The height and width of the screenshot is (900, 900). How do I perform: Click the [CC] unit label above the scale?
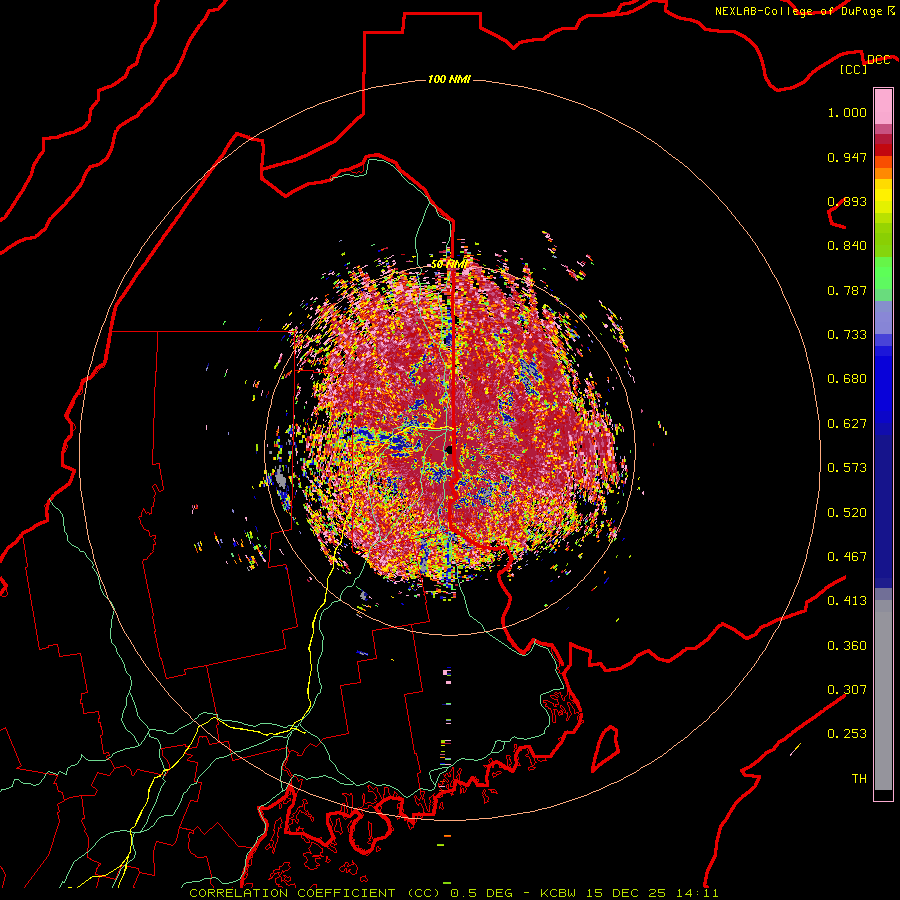pos(854,69)
